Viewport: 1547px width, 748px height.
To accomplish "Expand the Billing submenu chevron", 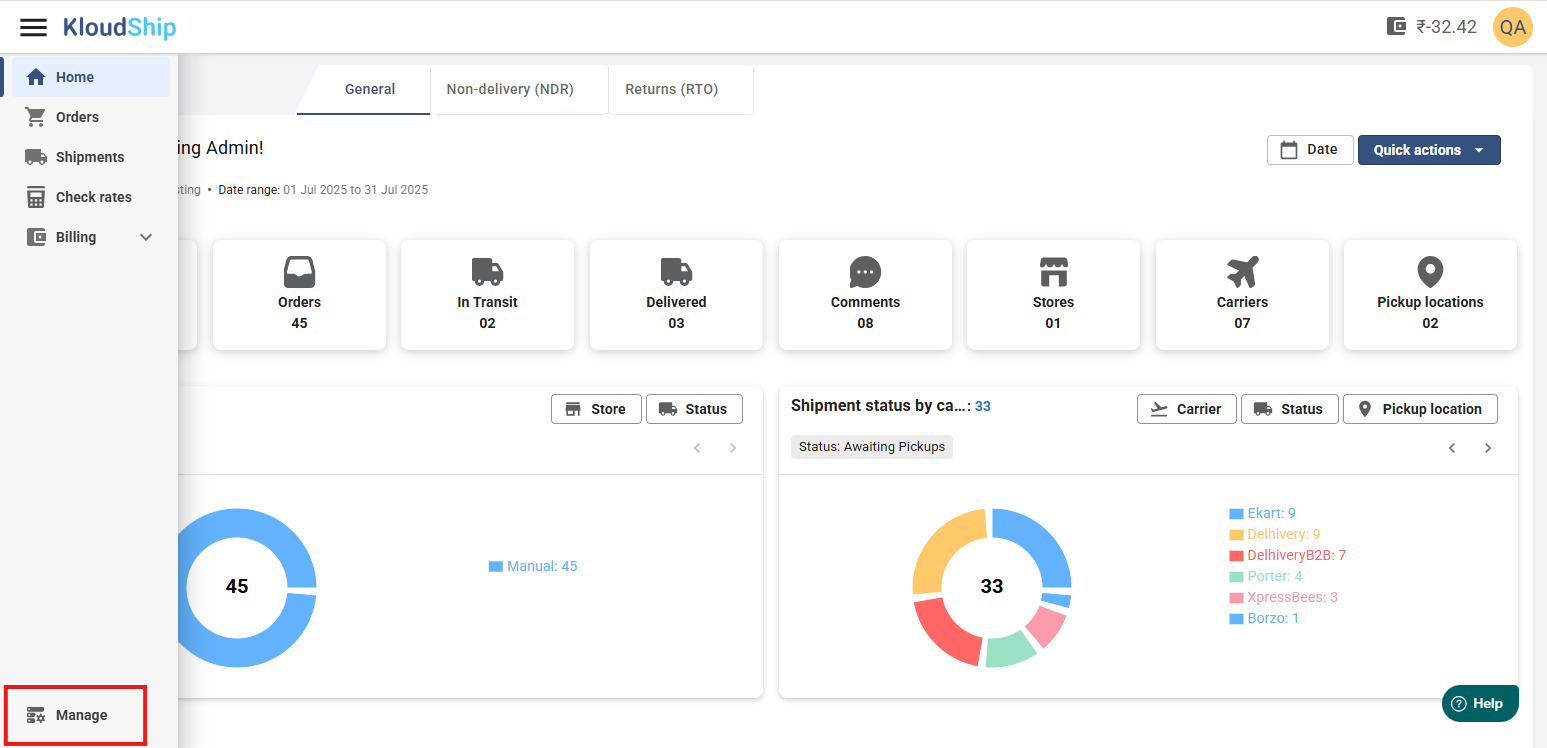I will 146,237.
